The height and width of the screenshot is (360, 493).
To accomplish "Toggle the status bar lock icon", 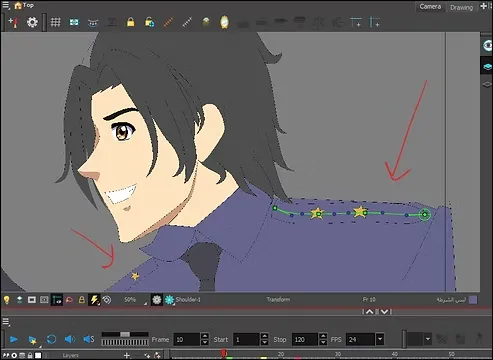I will pyautogui.click(x=81, y=300).
